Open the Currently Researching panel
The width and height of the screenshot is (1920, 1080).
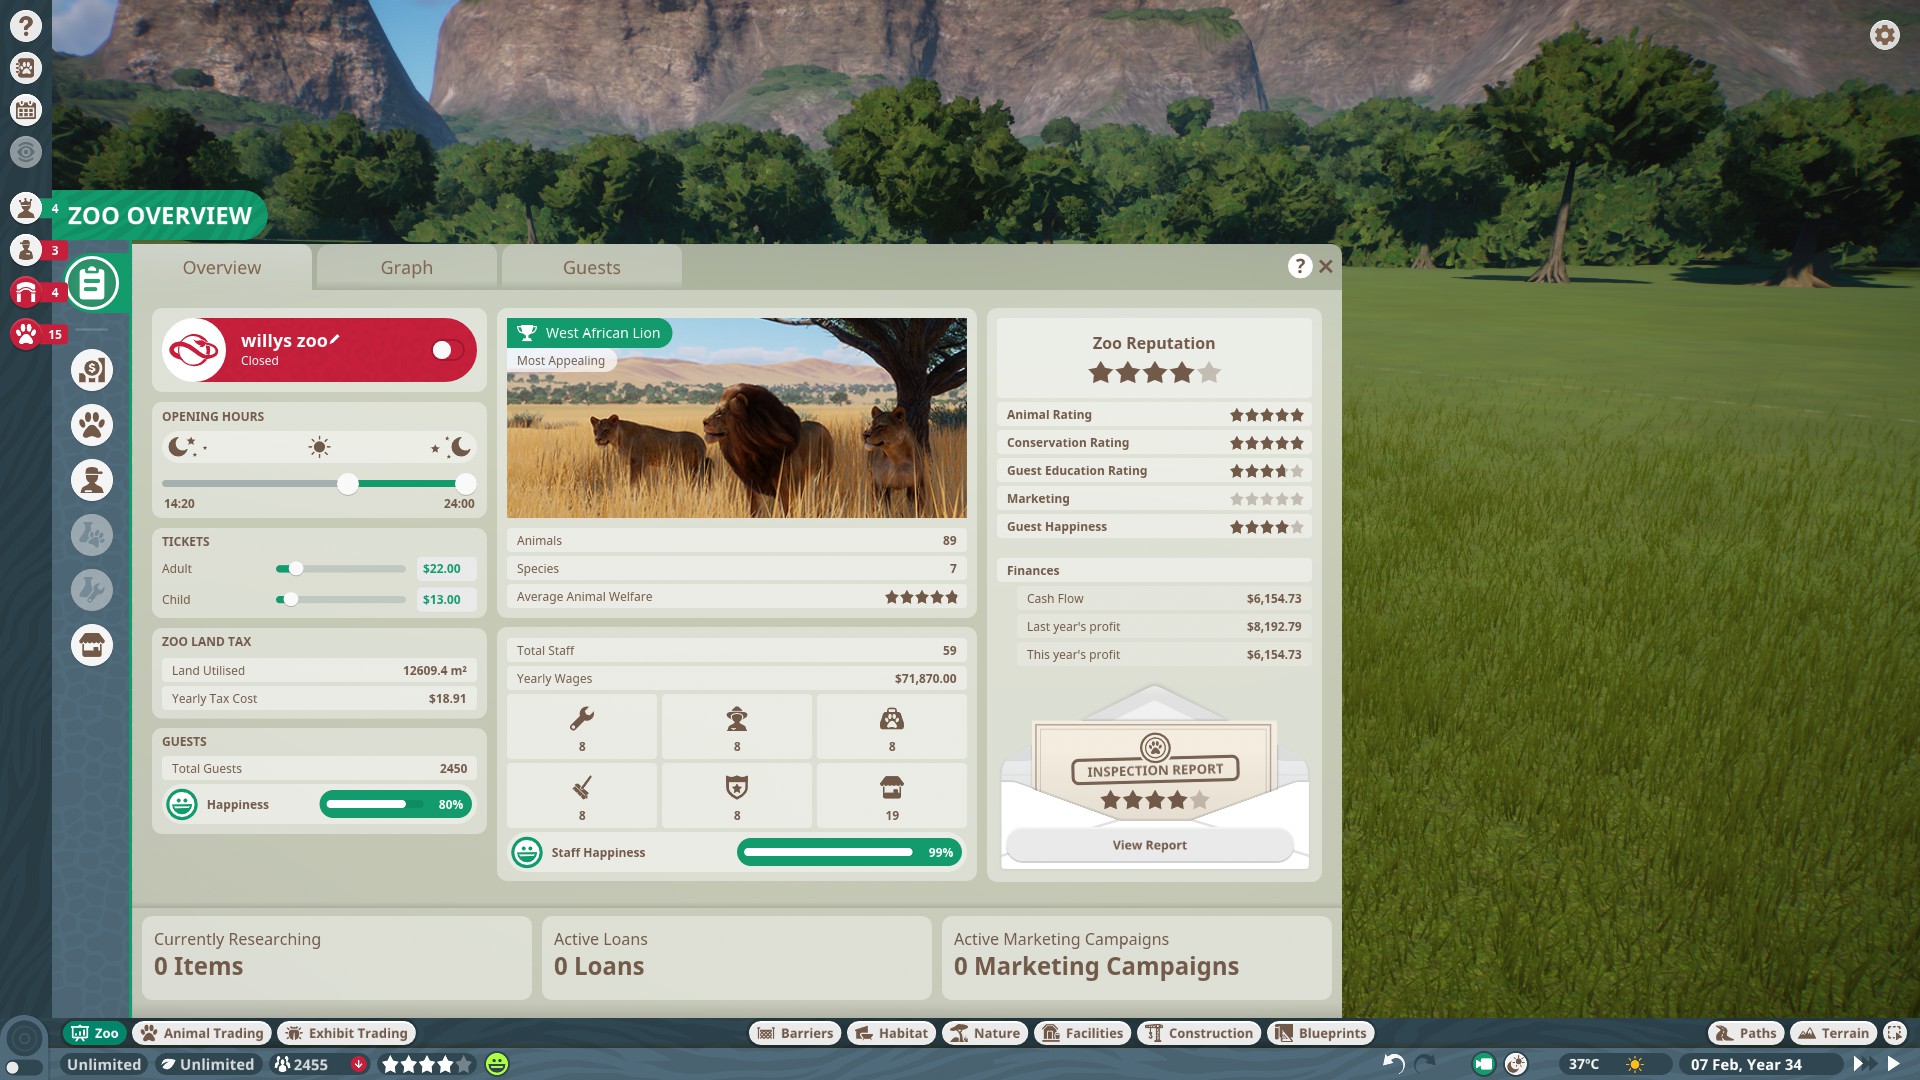point(337,958)
